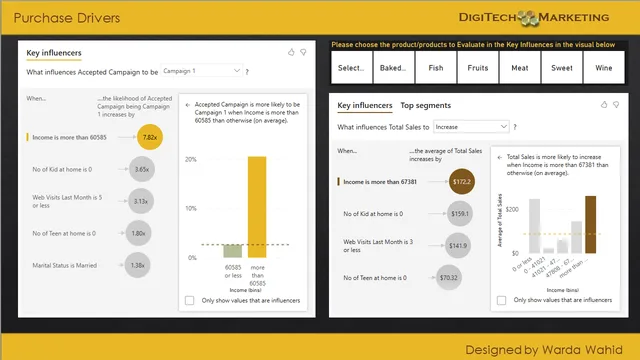Click thumbs up icon in Total Sales visual
This screenshot has height=360, width=640.
(x=604, y=105)
